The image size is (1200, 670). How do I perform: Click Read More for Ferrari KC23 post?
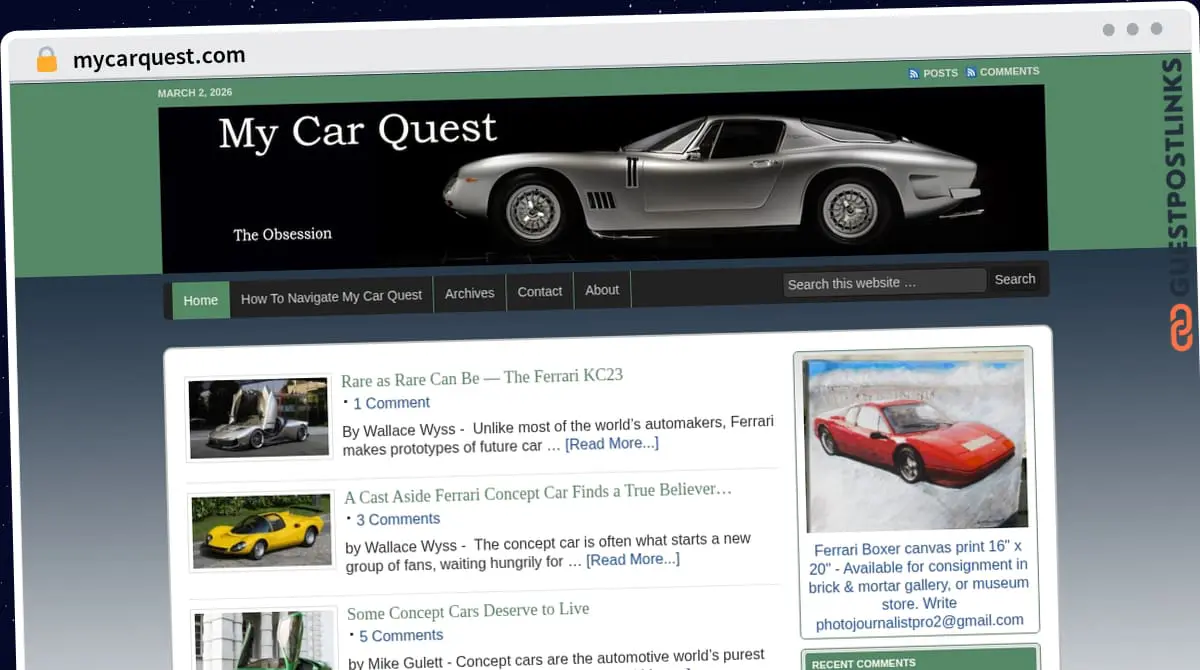(x=611, y=443)
